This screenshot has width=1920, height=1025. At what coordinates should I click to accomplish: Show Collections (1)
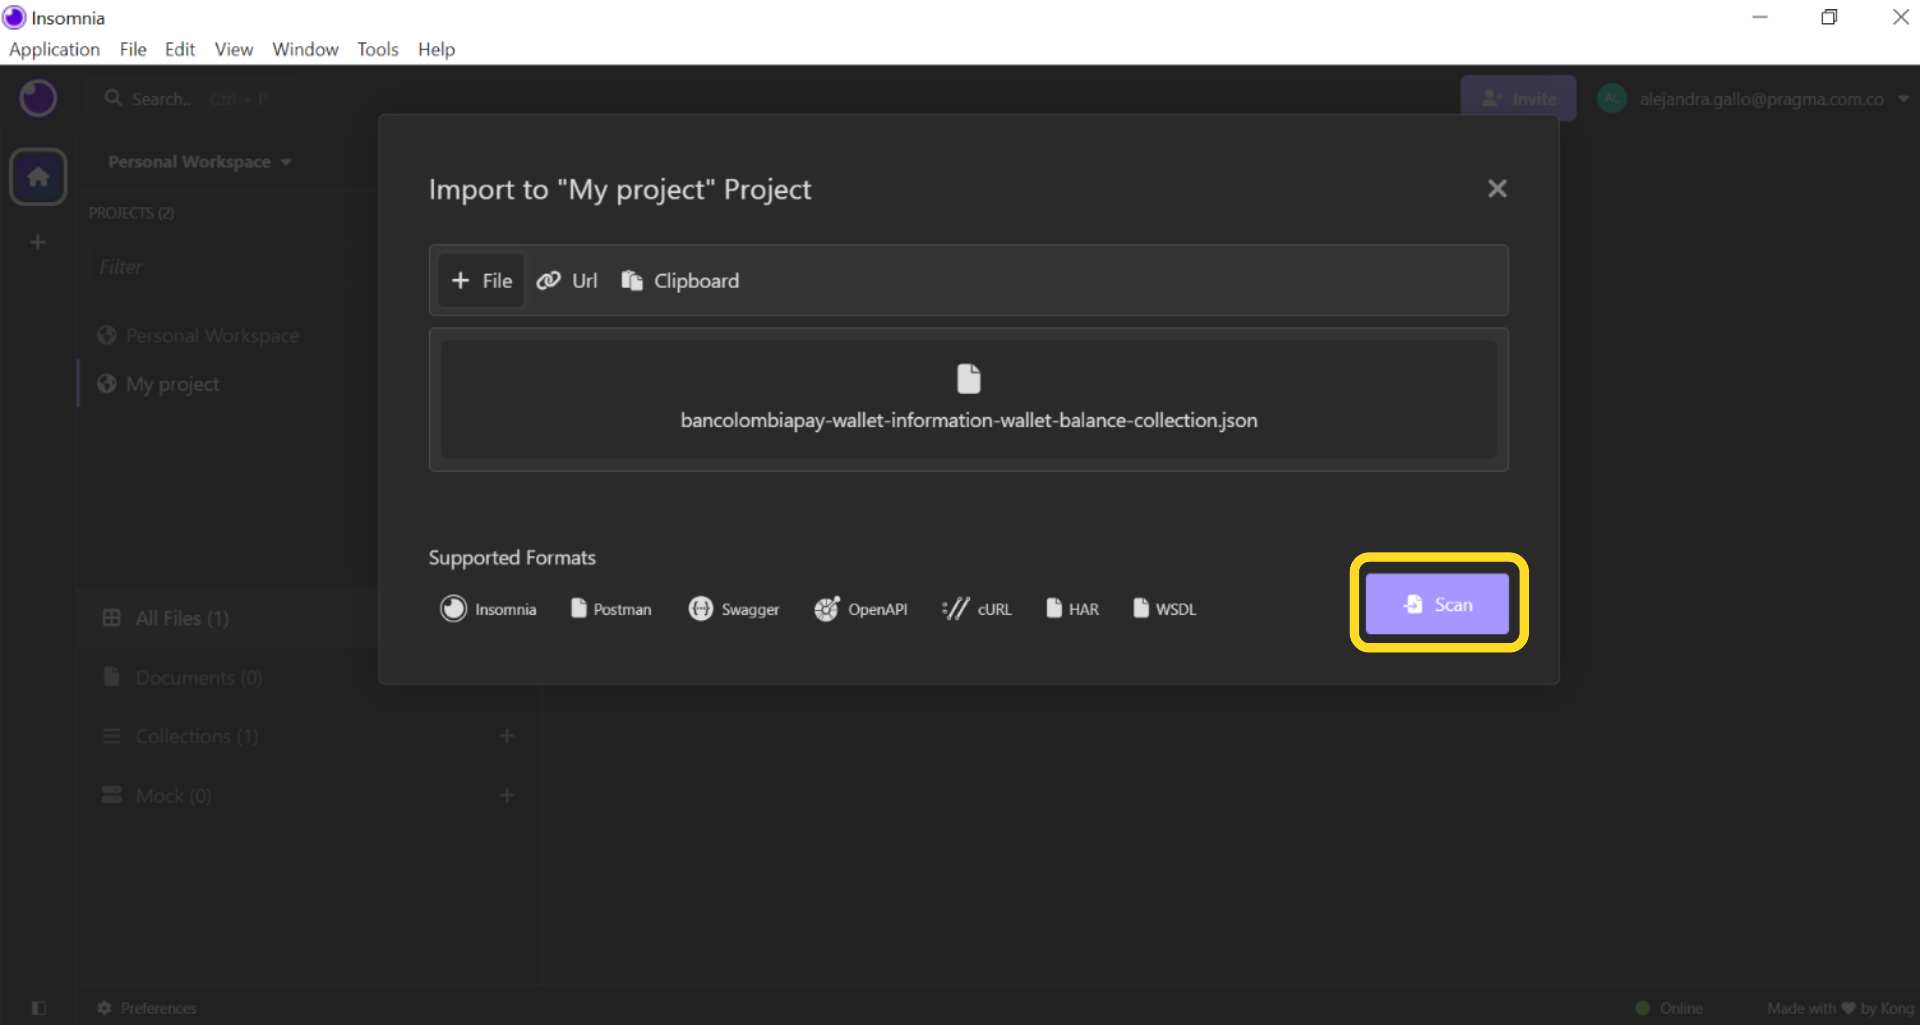[x=197, y=736]
